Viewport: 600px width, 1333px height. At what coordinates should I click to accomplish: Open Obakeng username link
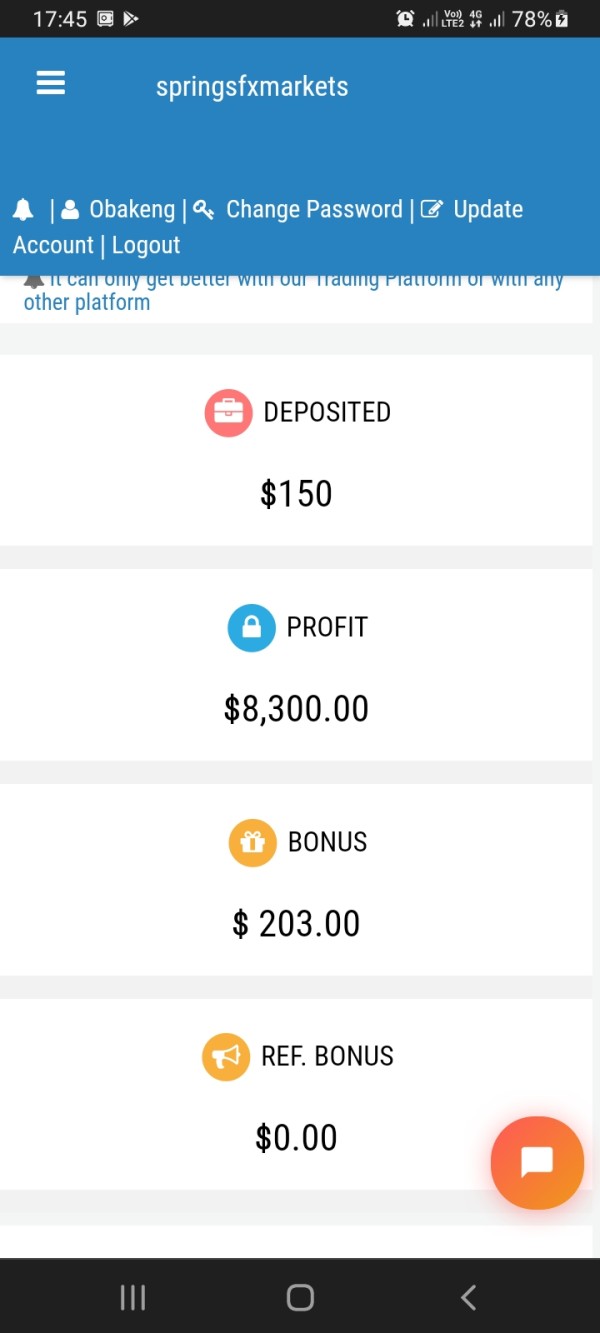coord(132,210)
